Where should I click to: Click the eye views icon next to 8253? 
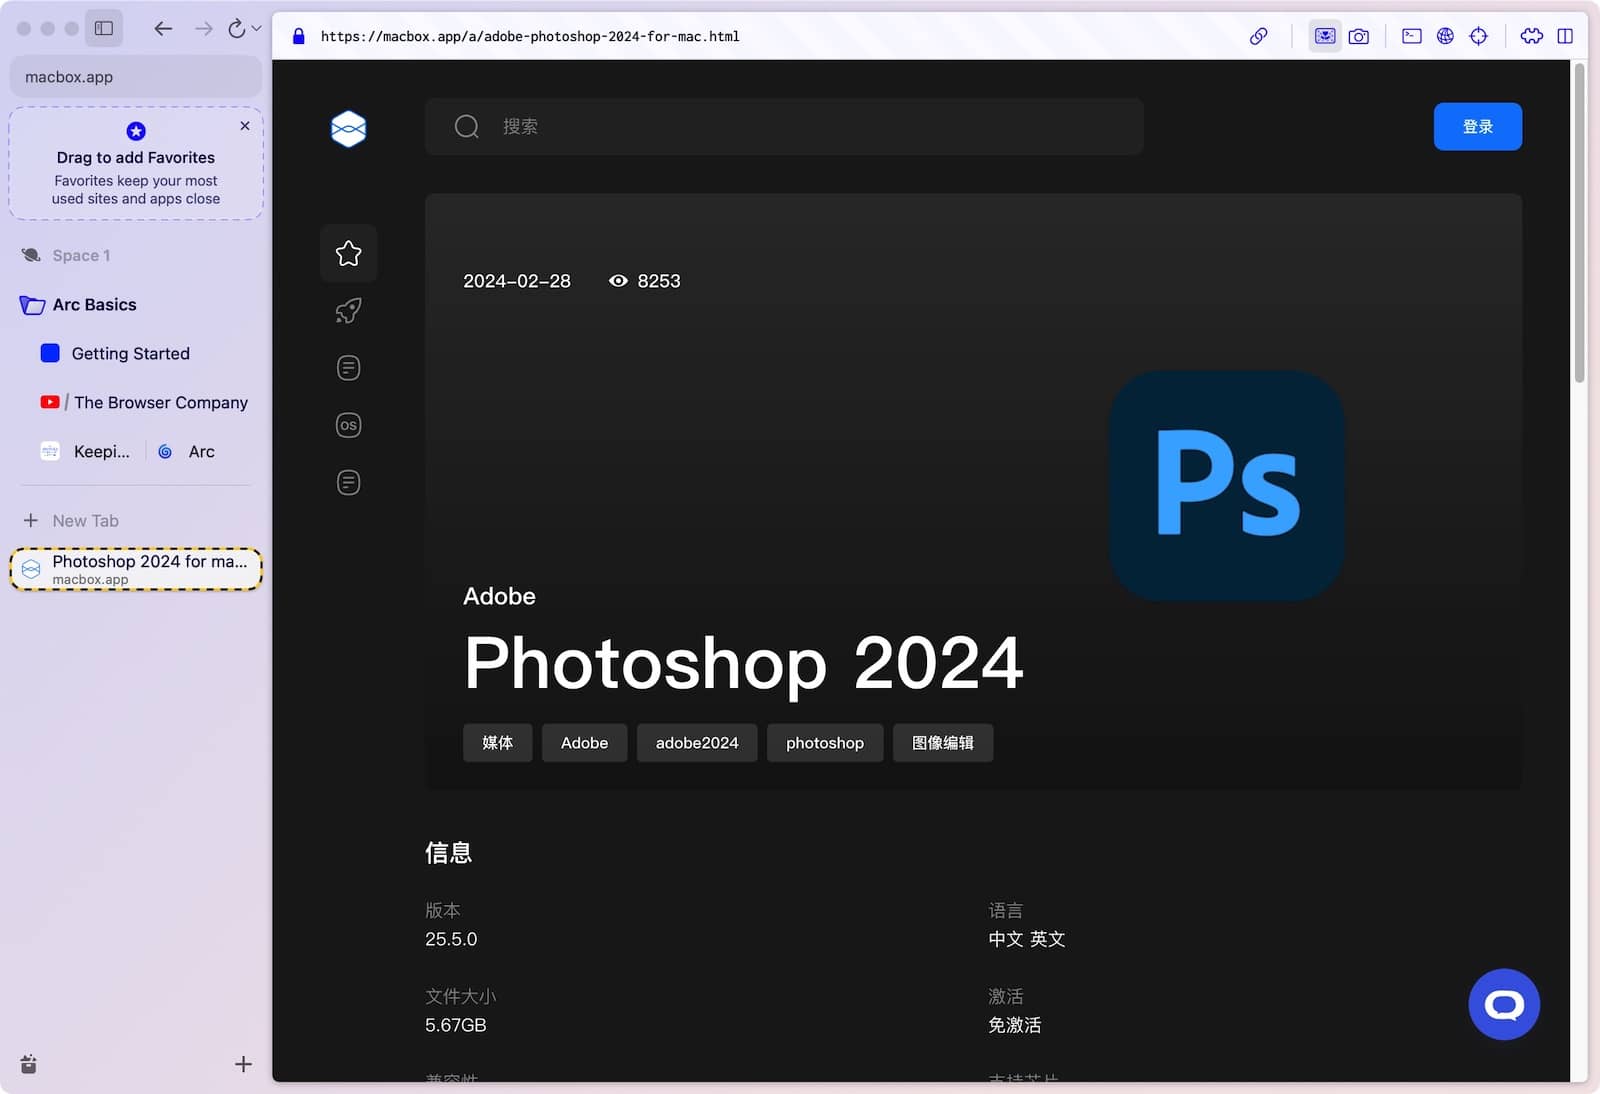[x=618, y=281]
